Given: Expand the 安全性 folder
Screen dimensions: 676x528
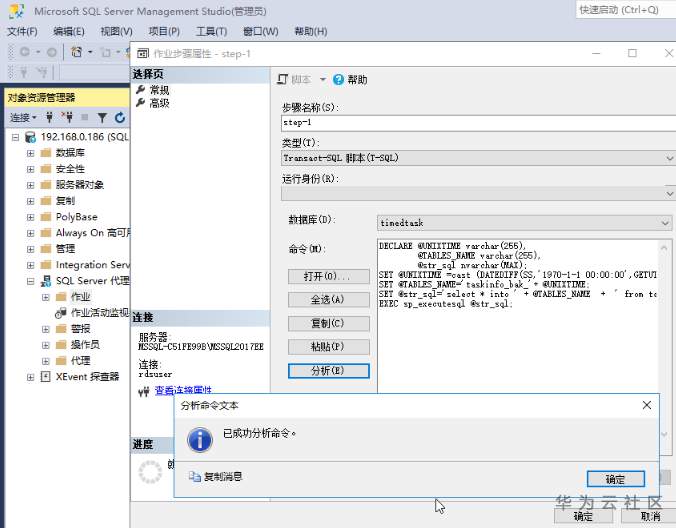Looking at the screenshot, I should click(30, 169).
